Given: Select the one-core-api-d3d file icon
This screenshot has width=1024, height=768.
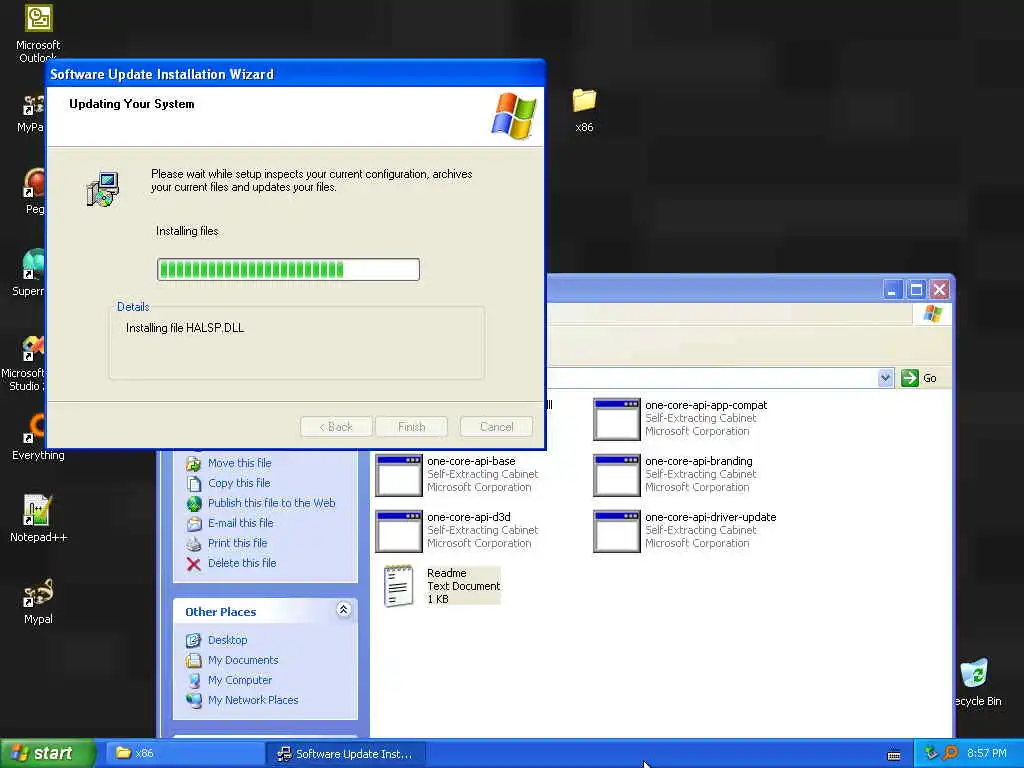Looking at the screenshot, I should pyautogui.click(x=398, y=531).
